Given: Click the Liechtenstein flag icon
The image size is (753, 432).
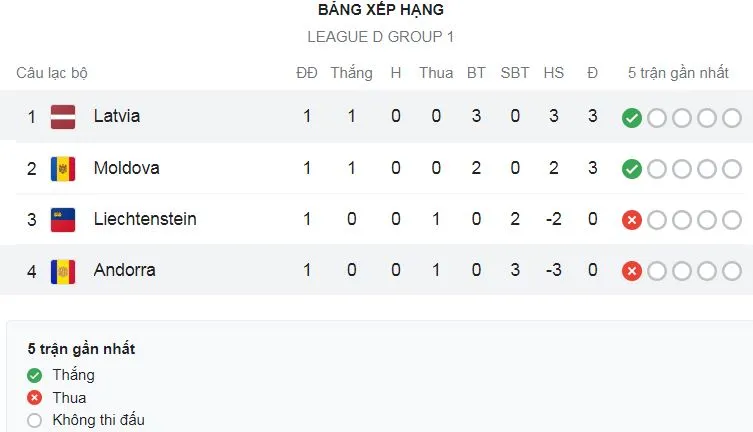Looking at the screenshot, I should point(63,219).
